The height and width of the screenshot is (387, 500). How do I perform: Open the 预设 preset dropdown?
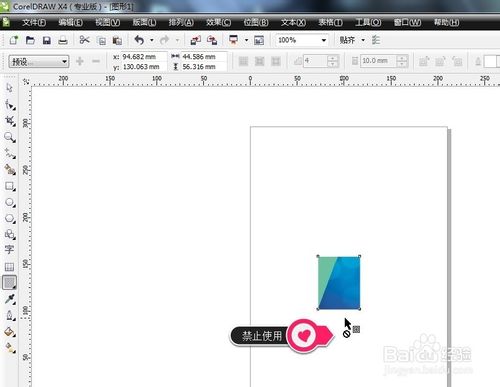[39, 61]
